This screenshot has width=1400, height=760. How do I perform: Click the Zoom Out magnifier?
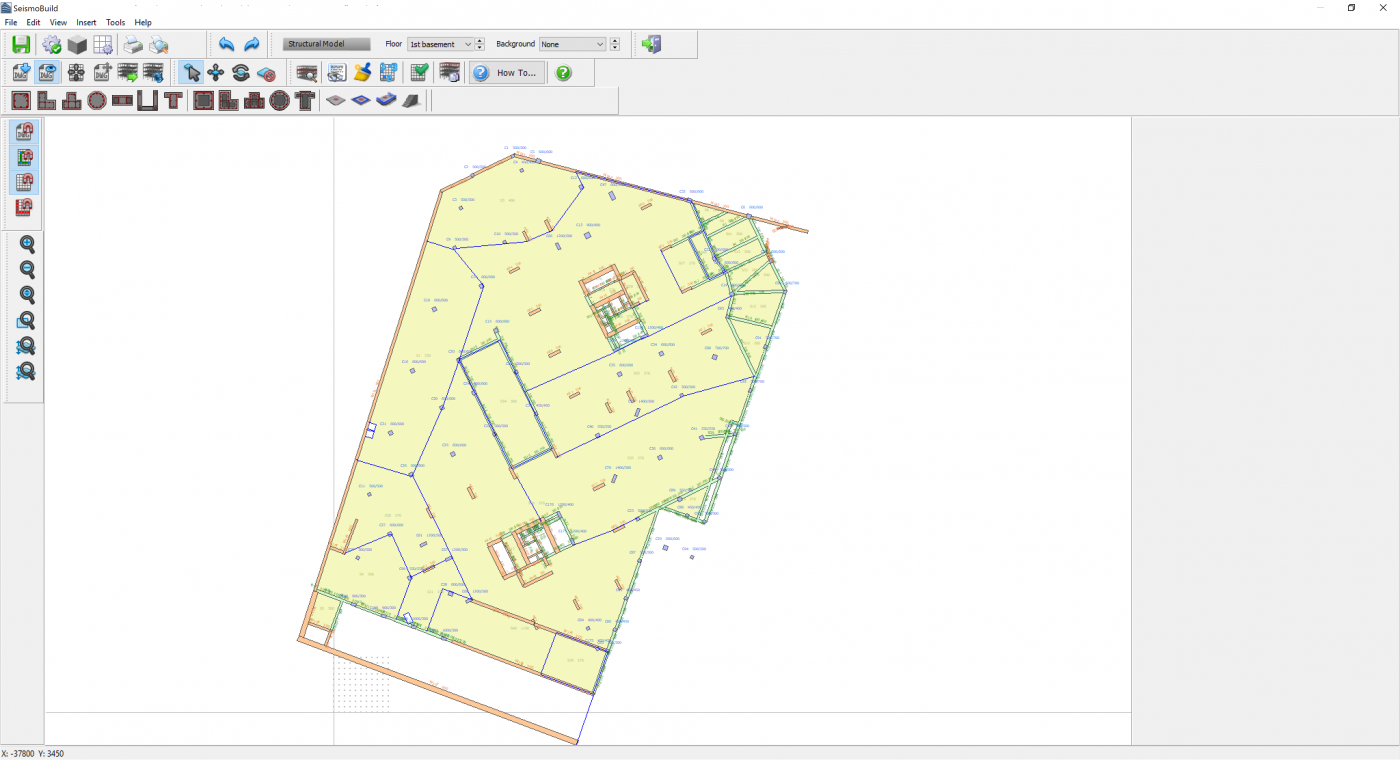[x=27, y=270]
